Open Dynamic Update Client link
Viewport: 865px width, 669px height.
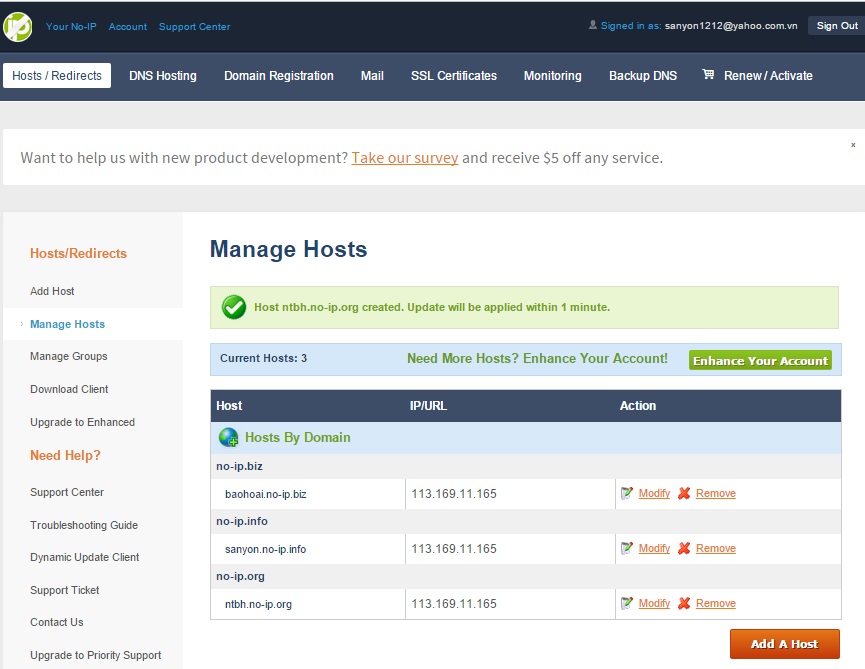click(84, 557)
